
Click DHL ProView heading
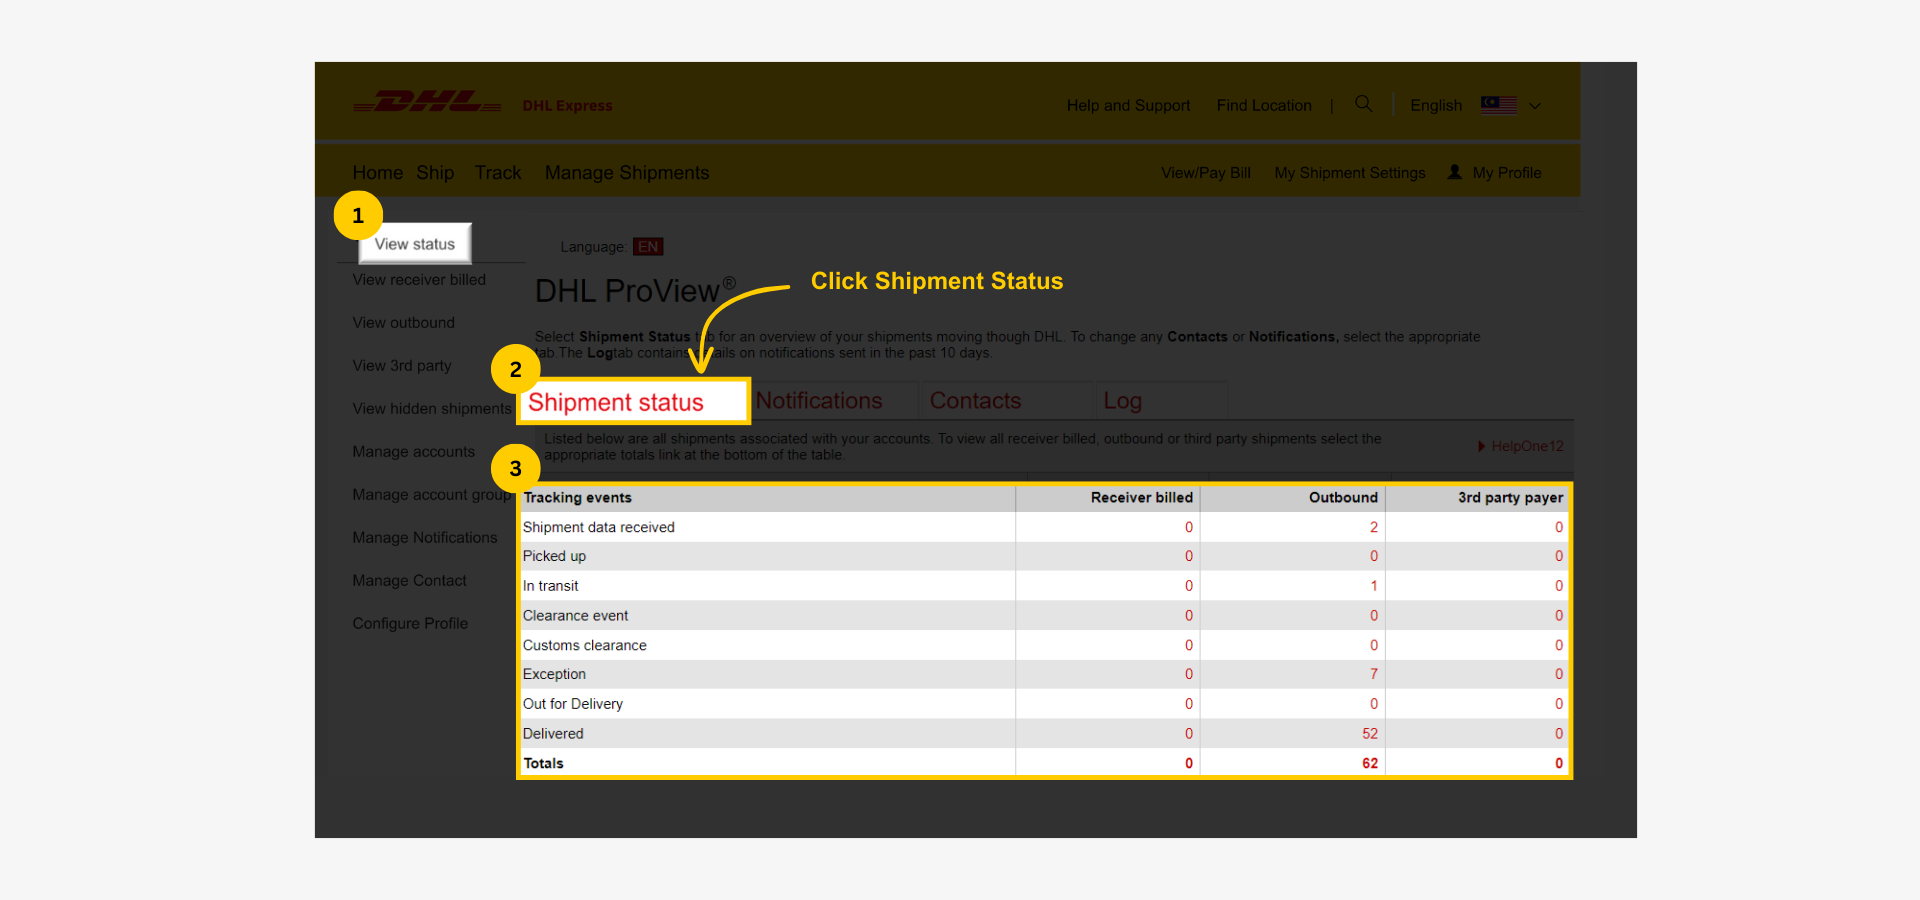(635, 290)
